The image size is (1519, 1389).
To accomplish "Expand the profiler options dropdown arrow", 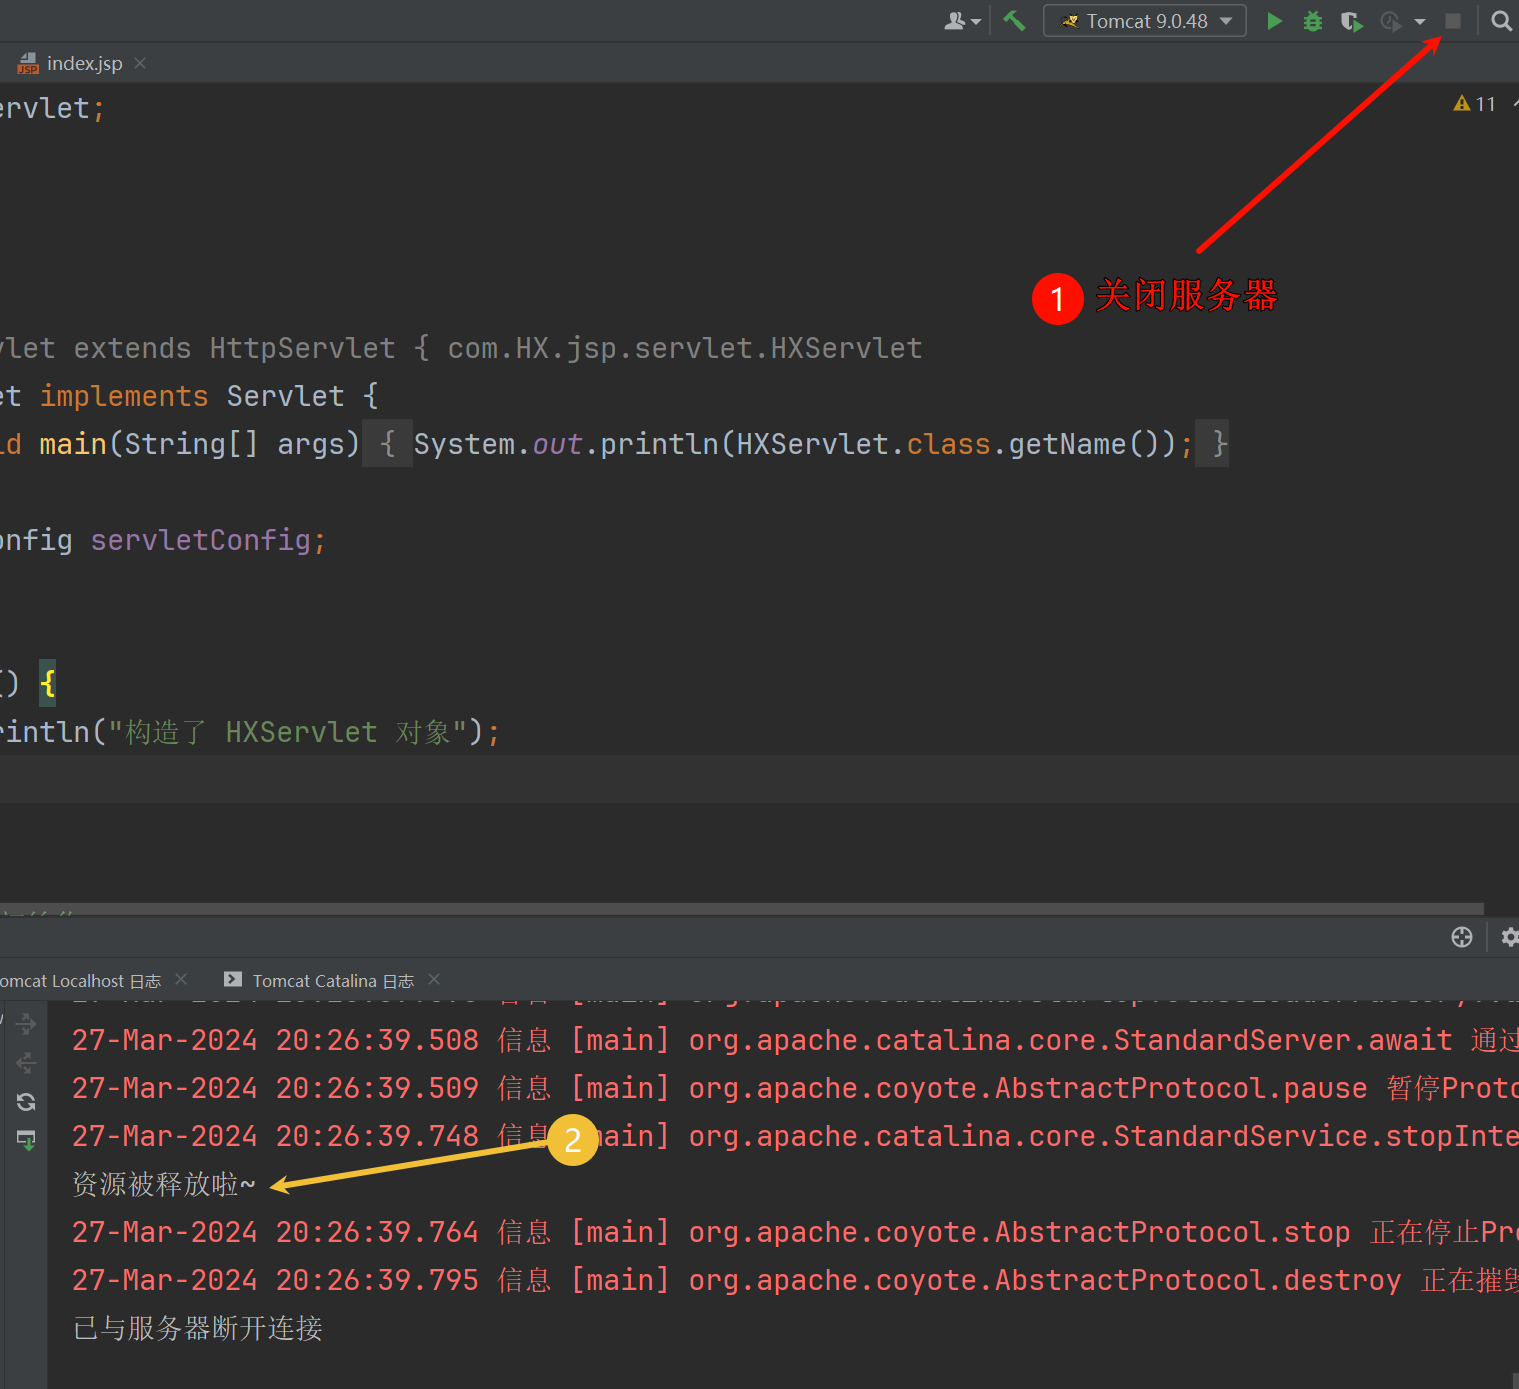I will tap(1420, 21).
